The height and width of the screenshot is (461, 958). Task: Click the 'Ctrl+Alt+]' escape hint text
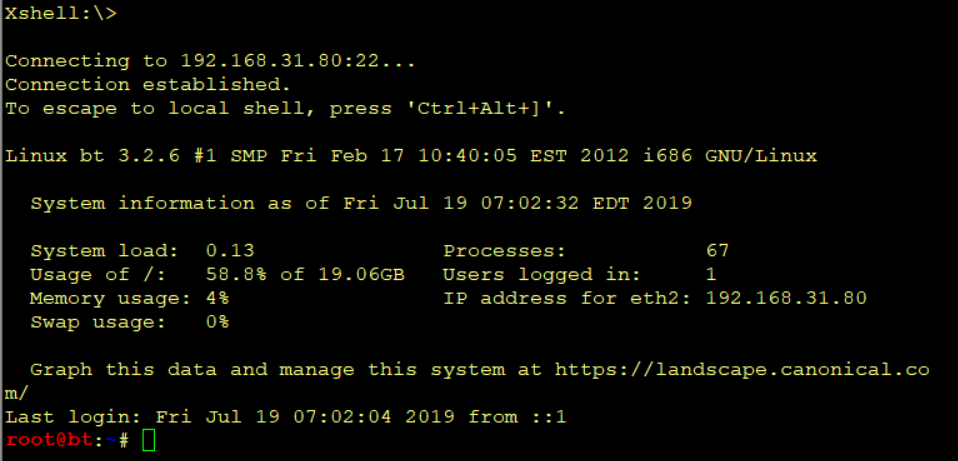[x=486, y=109]
